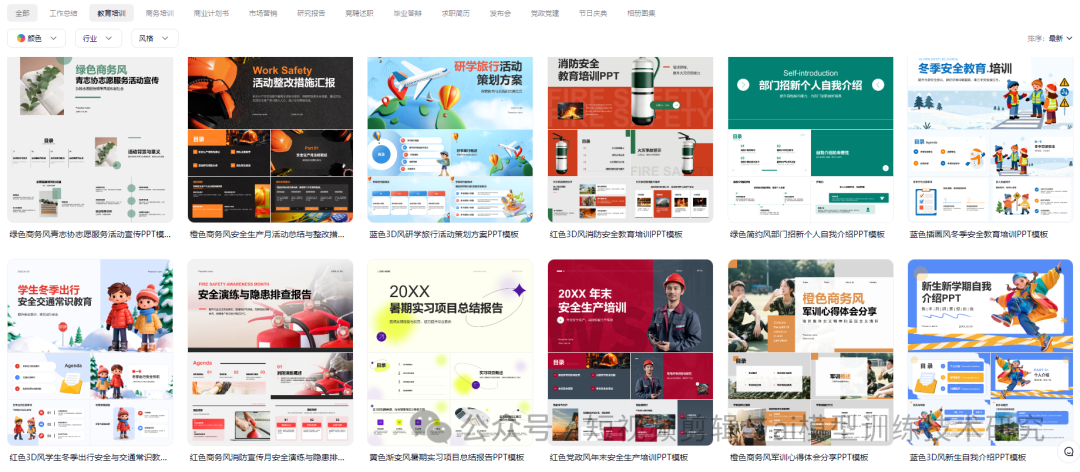Image resolution: width=1080 pixels, height=472 pixels.
Task: Switch to the 市场营销 tab
Action: 263,13
